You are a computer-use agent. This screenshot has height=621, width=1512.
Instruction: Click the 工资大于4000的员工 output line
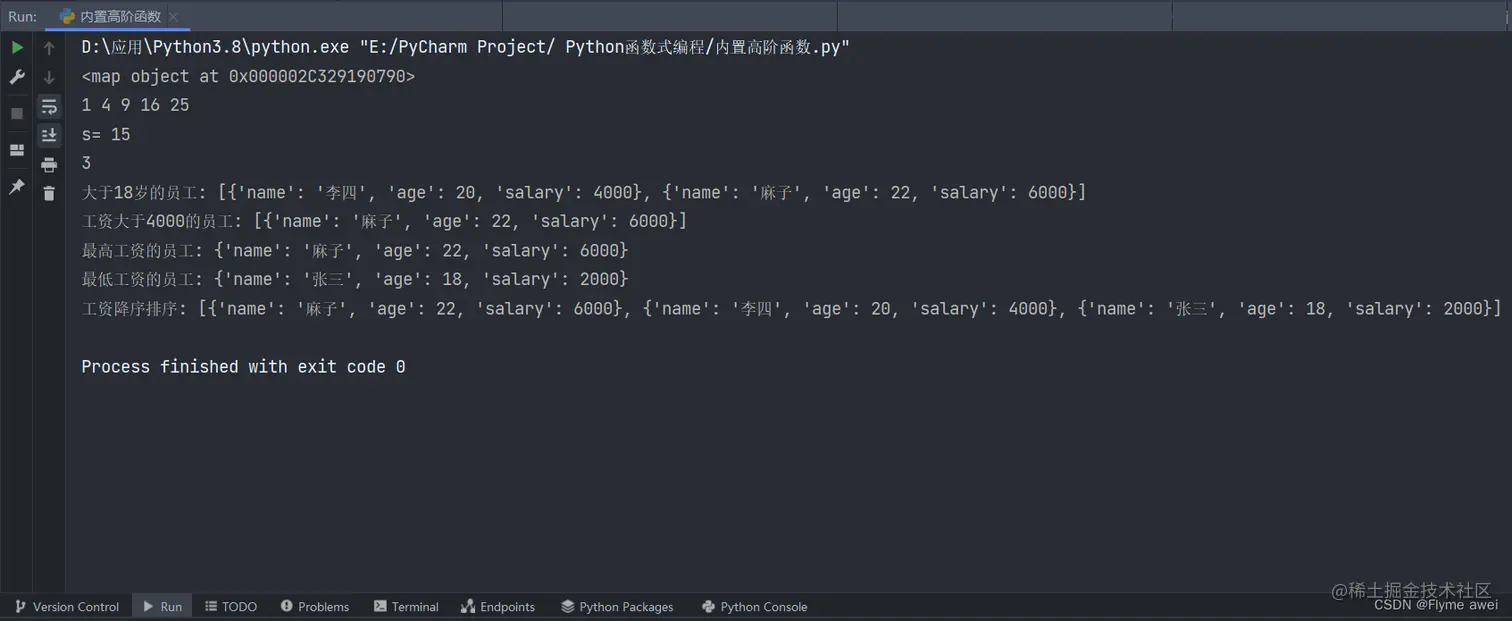pos(385,221)
